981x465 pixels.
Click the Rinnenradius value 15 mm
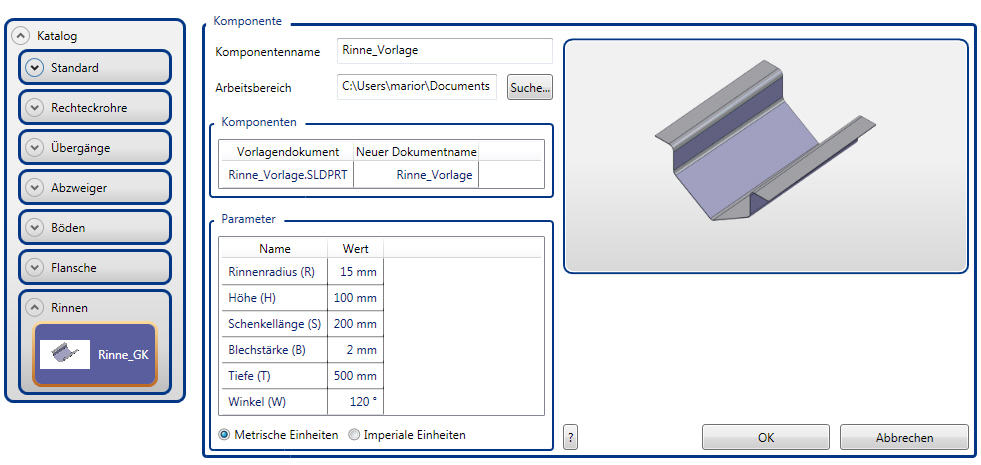(x=355, y=272)
